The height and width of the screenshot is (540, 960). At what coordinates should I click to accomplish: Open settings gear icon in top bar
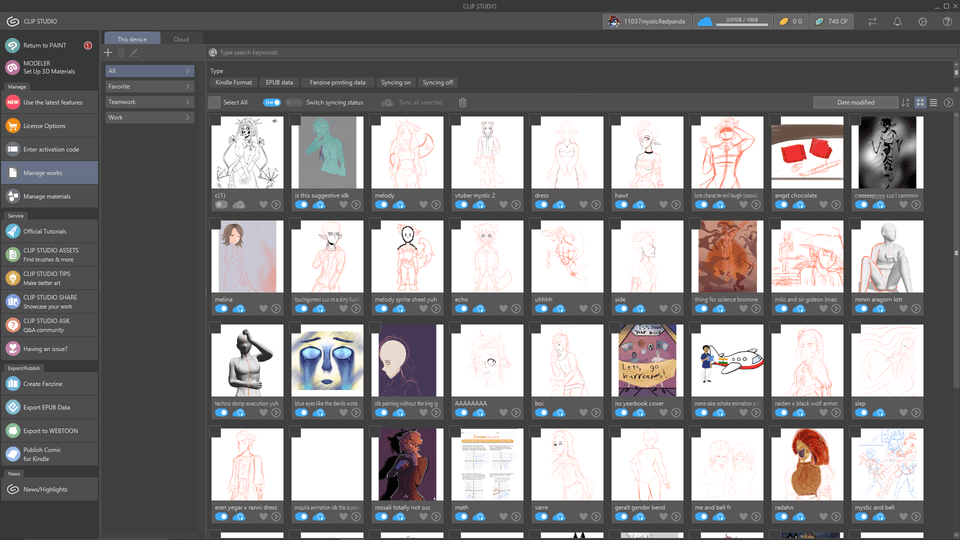tap(922, 21)
